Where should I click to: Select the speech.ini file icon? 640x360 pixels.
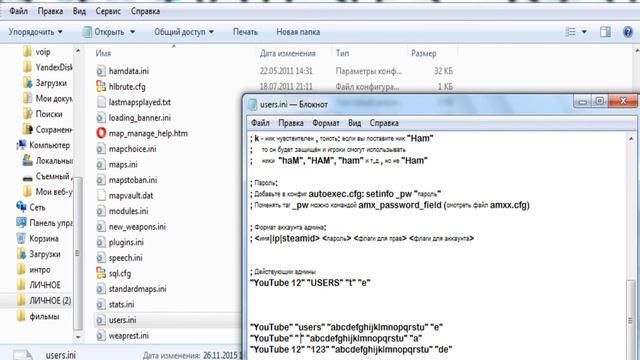coord(101,258)
